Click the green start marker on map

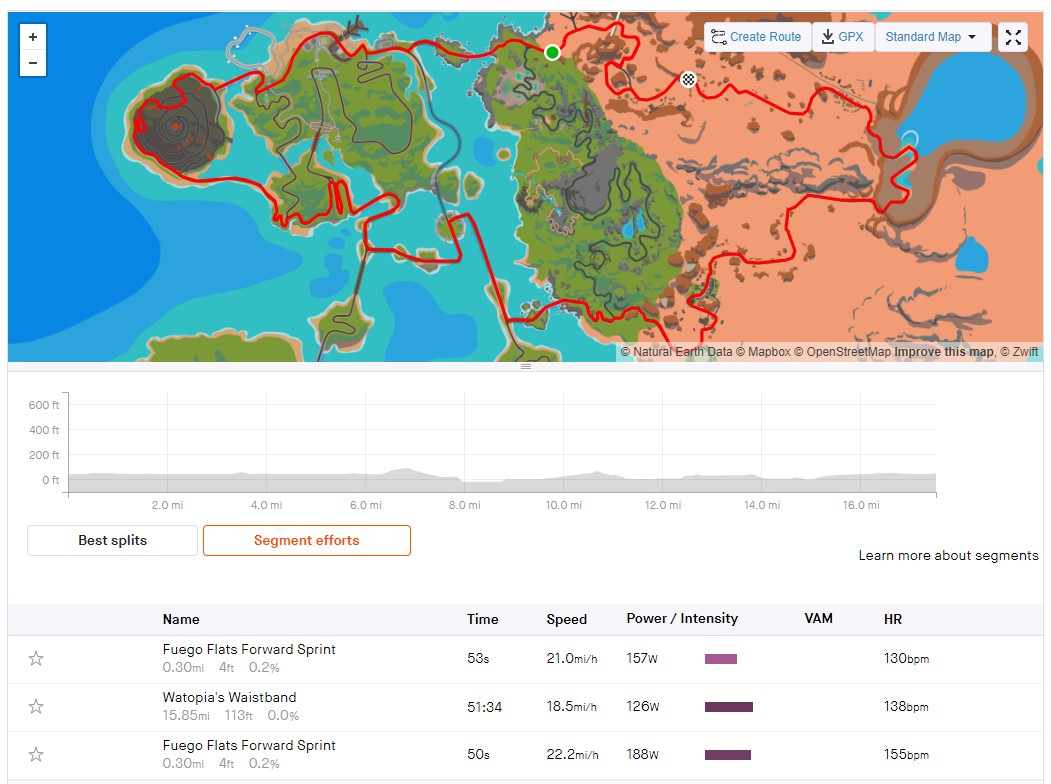(552, 52)
